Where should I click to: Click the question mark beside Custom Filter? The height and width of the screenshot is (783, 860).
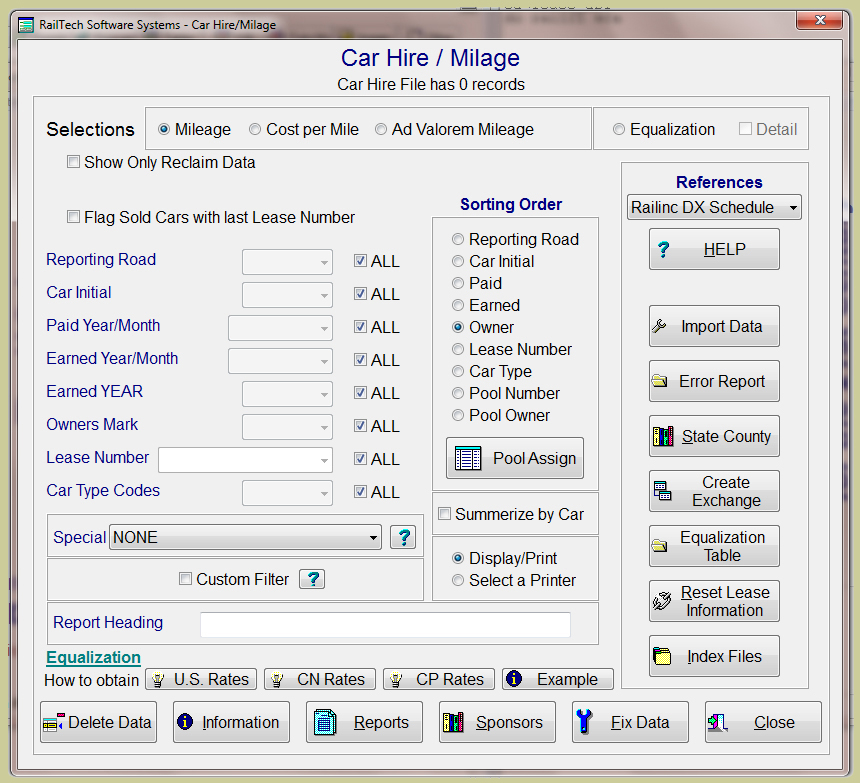[x=312, y=579]
